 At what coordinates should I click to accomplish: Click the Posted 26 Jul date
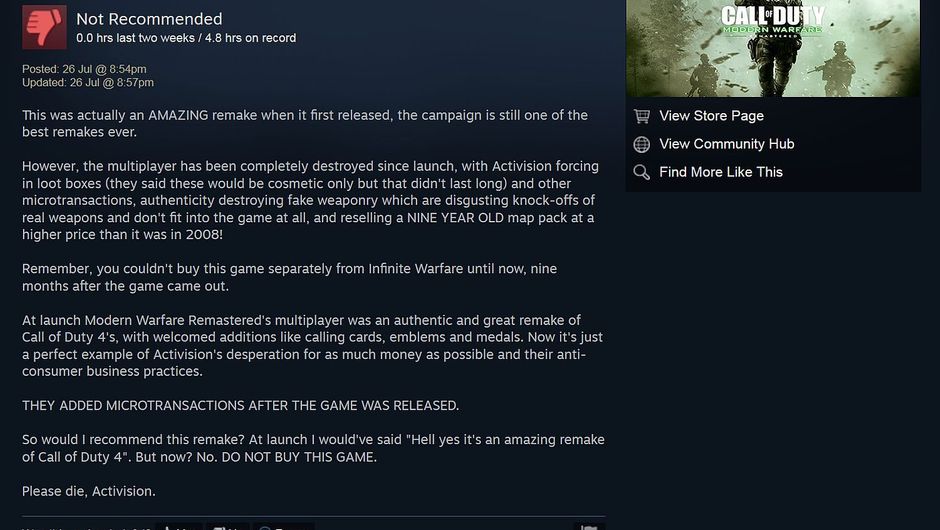[x=84, y=69]
